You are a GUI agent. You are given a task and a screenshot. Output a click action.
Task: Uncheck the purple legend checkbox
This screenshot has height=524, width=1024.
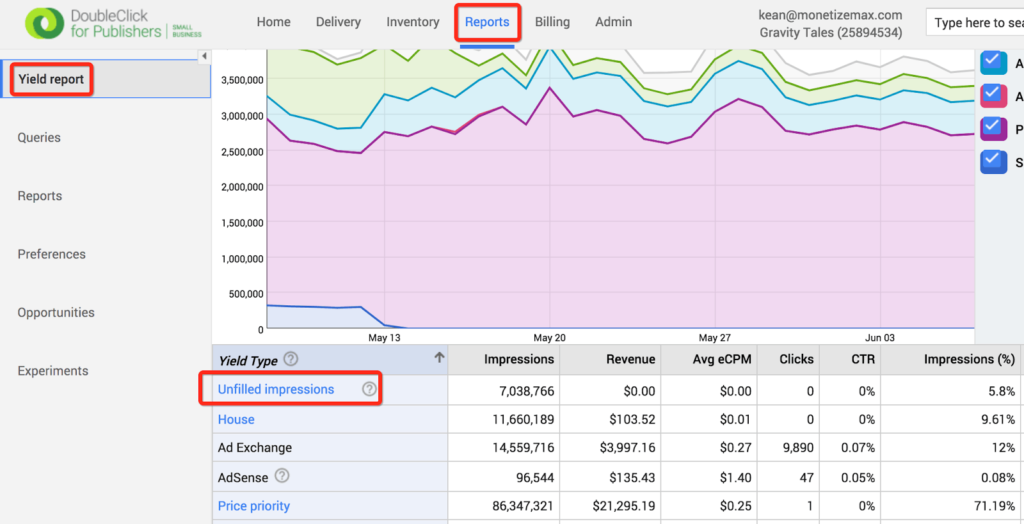point(993,128)
